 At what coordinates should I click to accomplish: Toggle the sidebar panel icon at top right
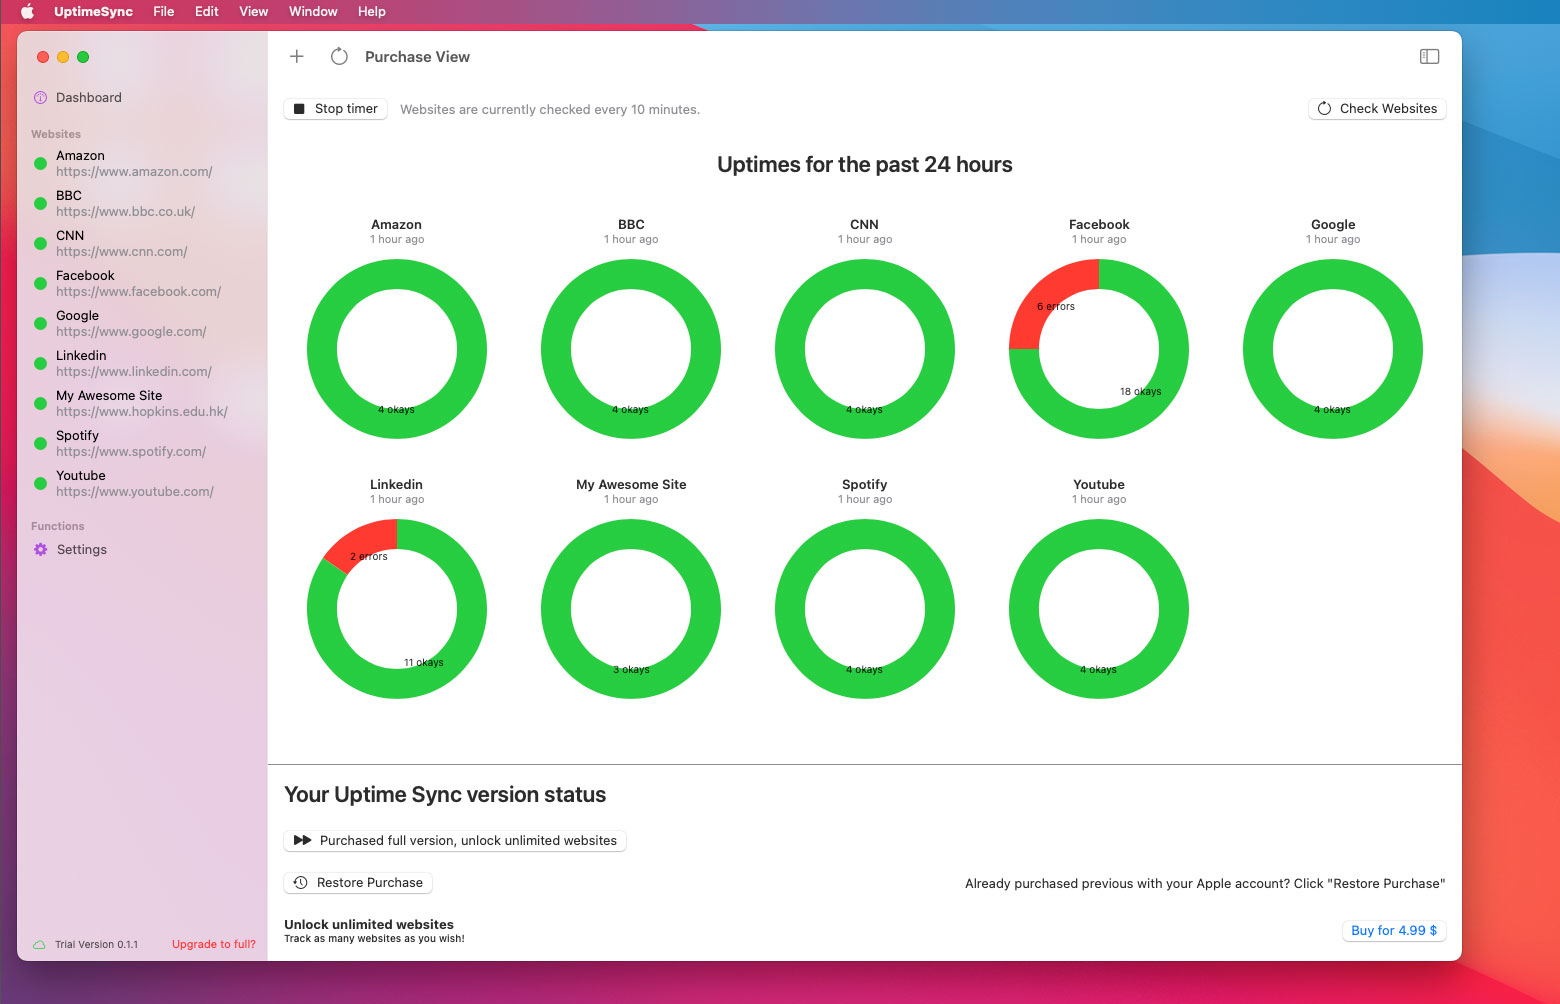click(x=1429, y=57)
